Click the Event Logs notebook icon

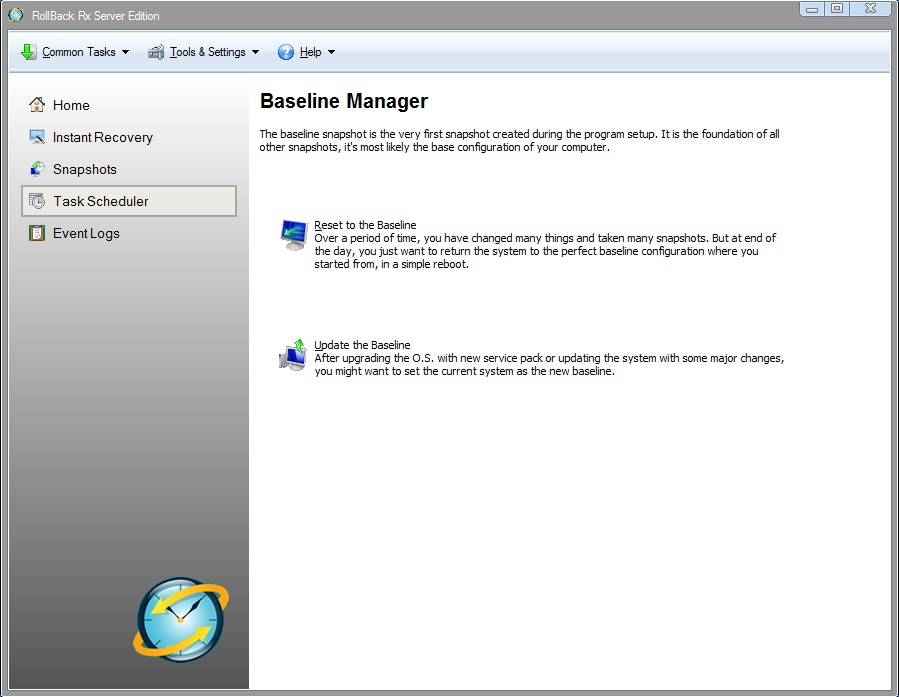(37, 233)
